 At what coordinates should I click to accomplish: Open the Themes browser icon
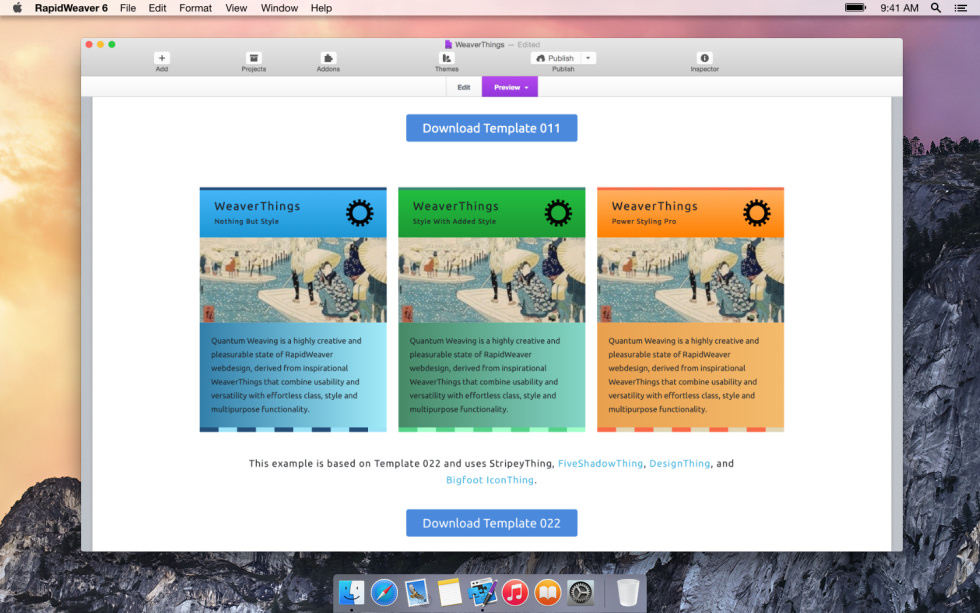click(446, 58)
